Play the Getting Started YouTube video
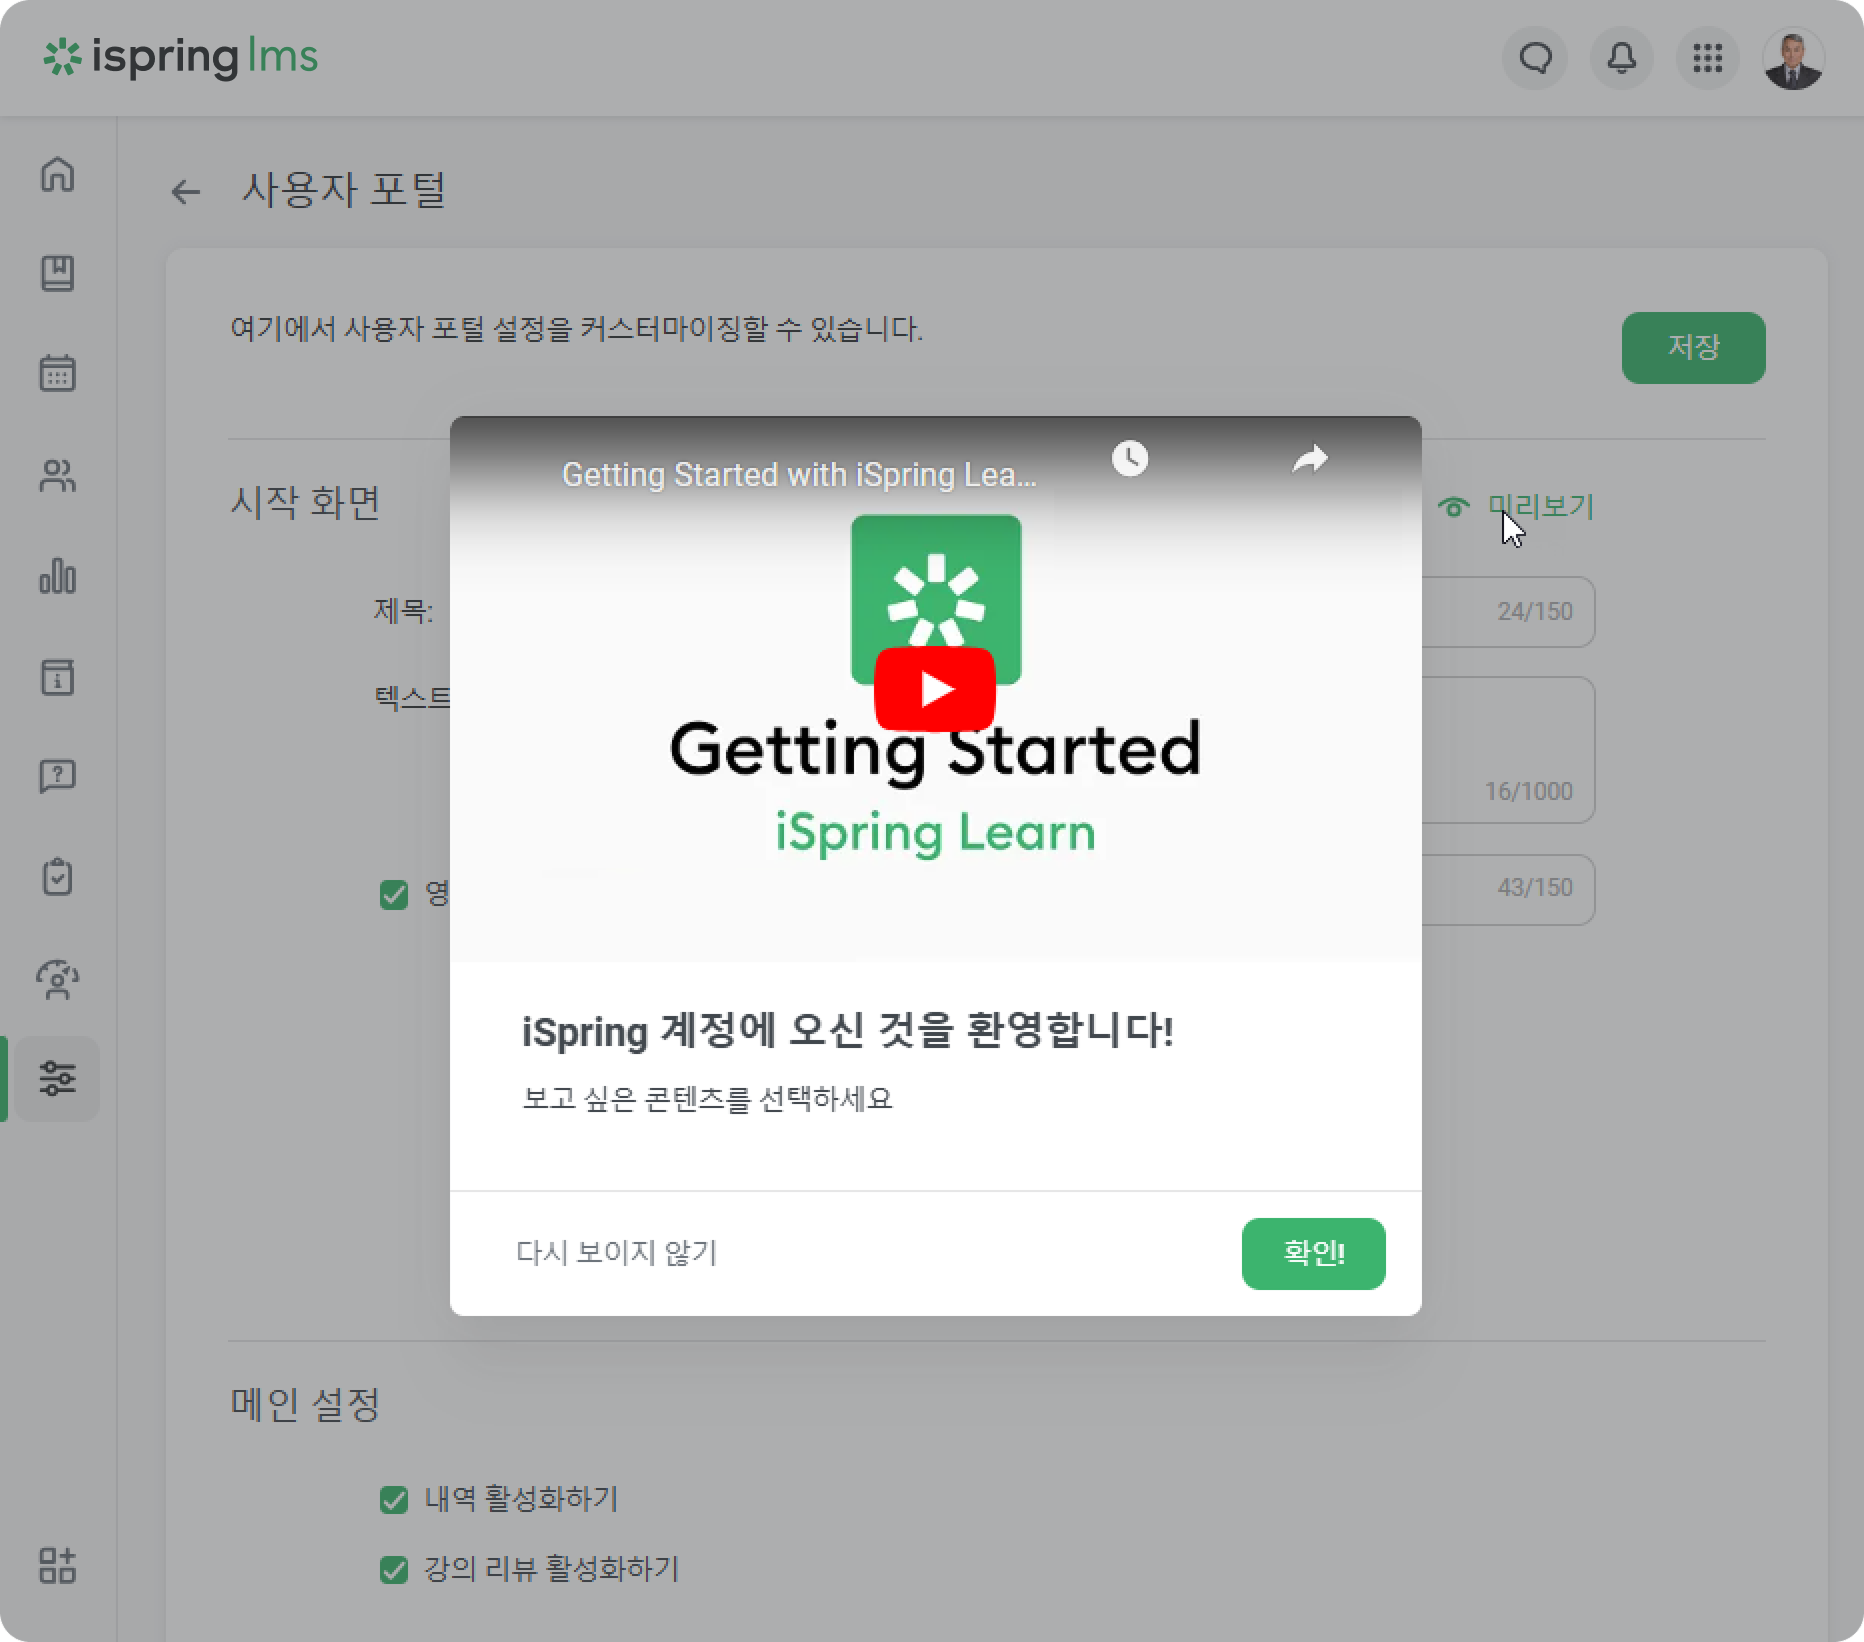 tap(935, 689)
